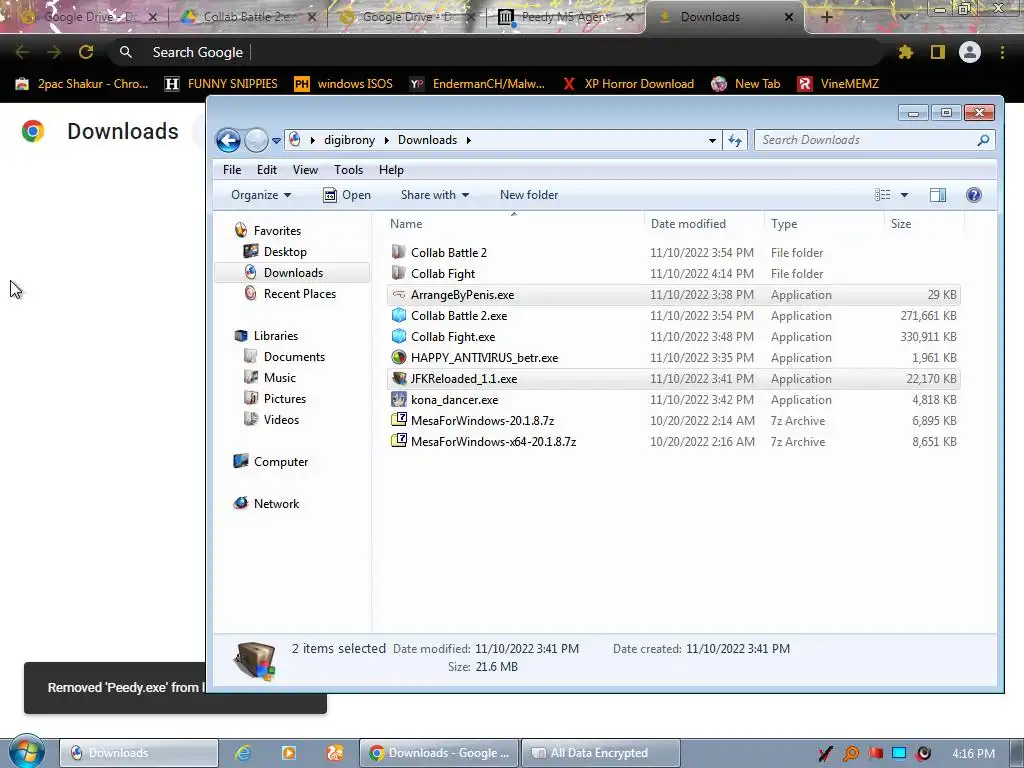Screen dimensions: 1024x768
Task: Select kona_dancer.exe icon
Action: point(399,399)
